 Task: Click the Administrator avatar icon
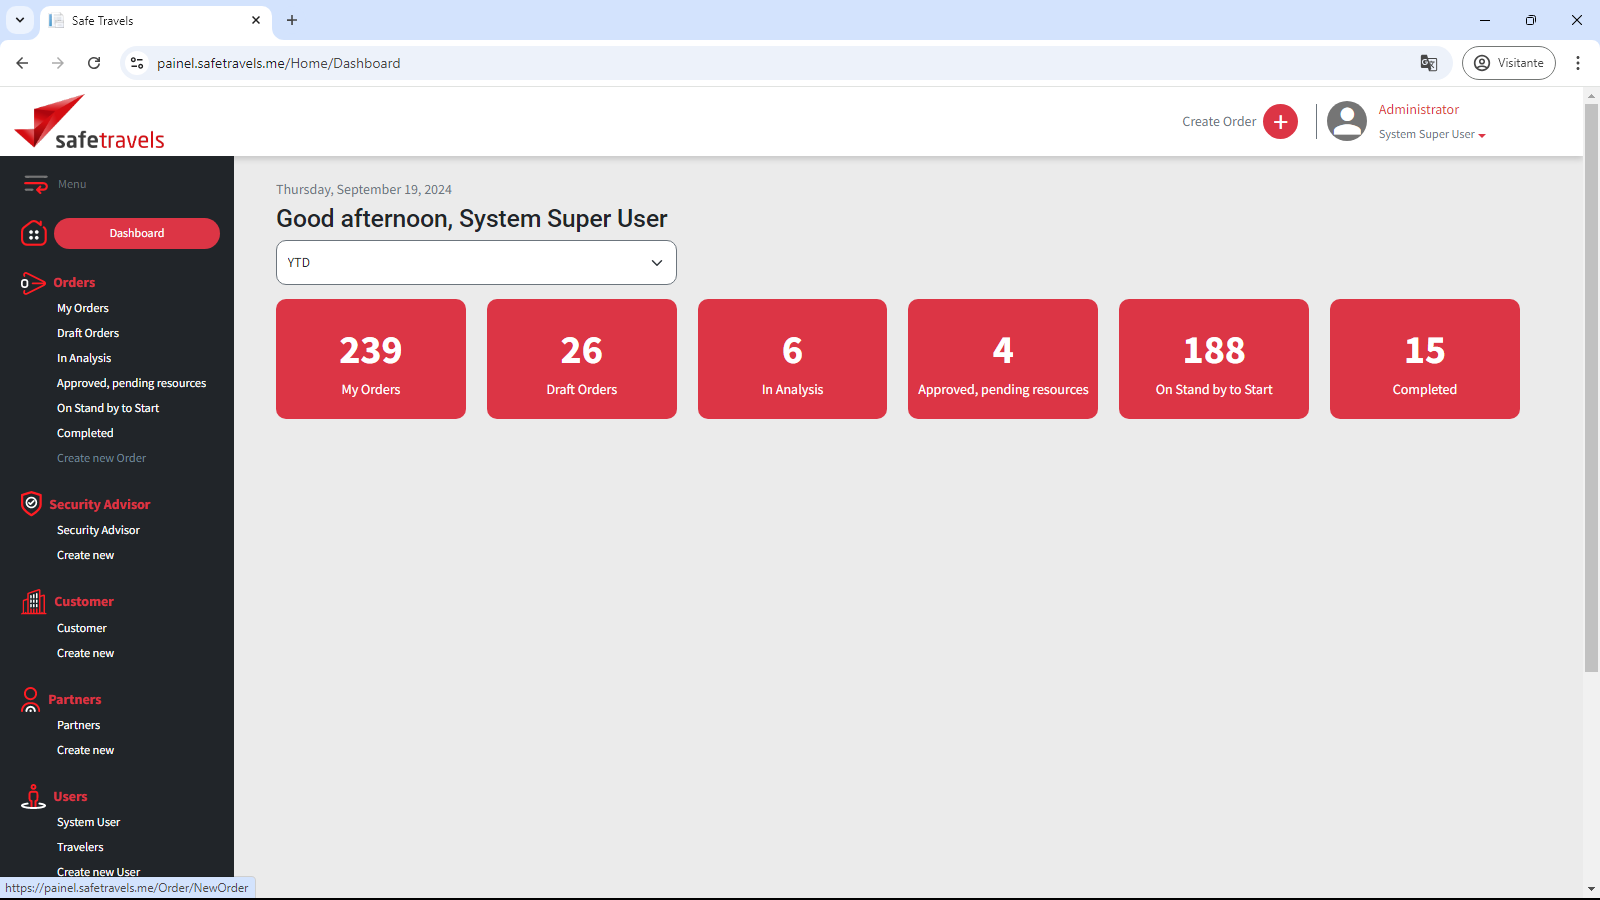coord(1346,122)
